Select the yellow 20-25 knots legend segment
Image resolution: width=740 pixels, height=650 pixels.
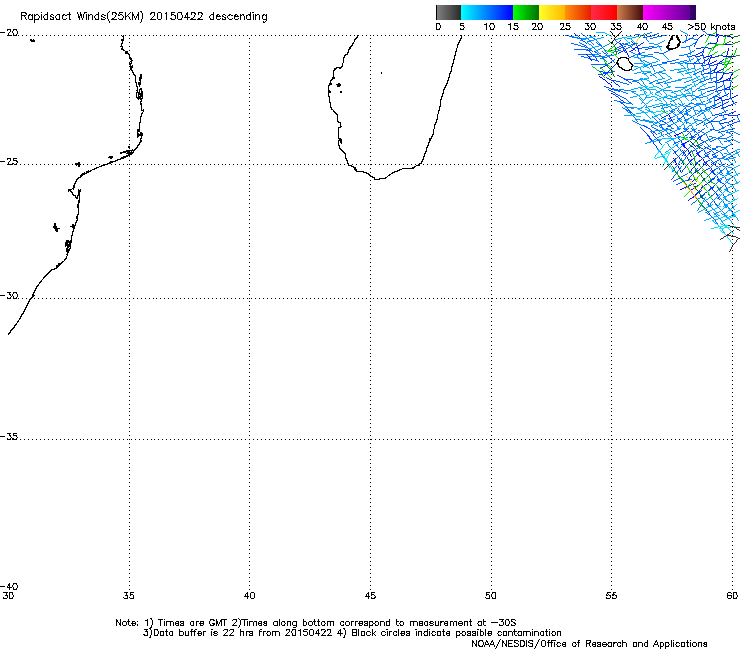(x=552, y=12)
